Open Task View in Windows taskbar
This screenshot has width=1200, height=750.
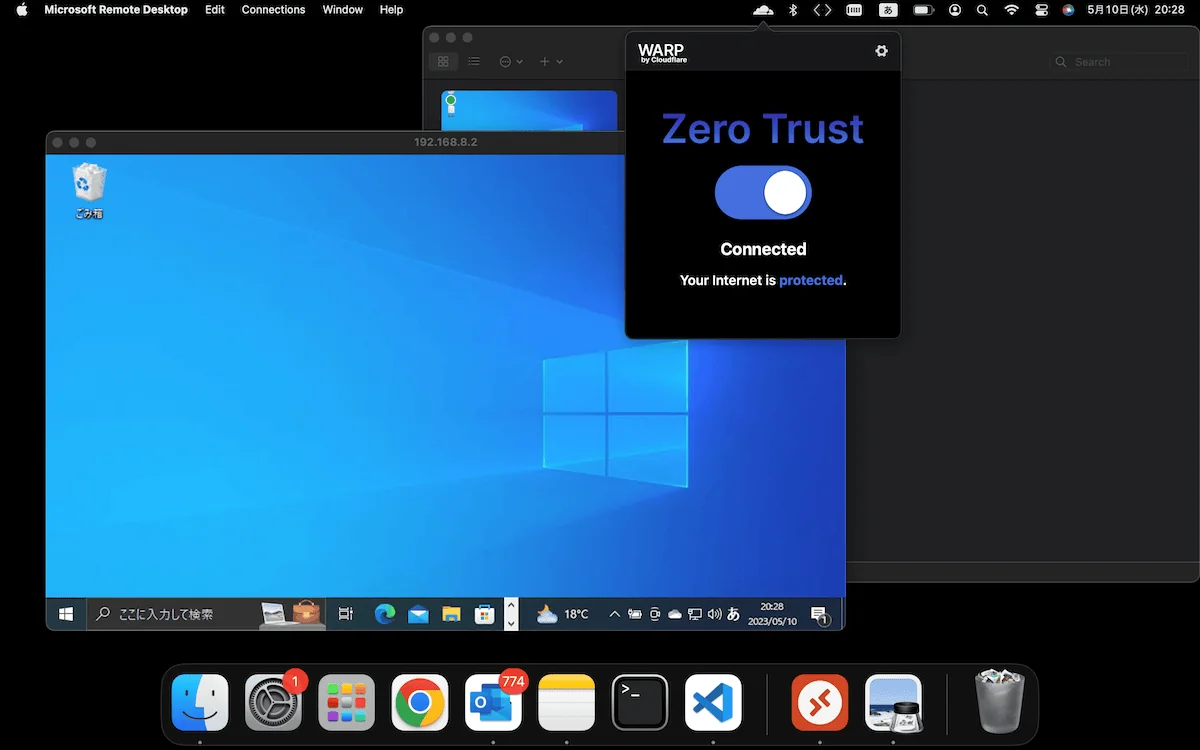pos(346,614)
